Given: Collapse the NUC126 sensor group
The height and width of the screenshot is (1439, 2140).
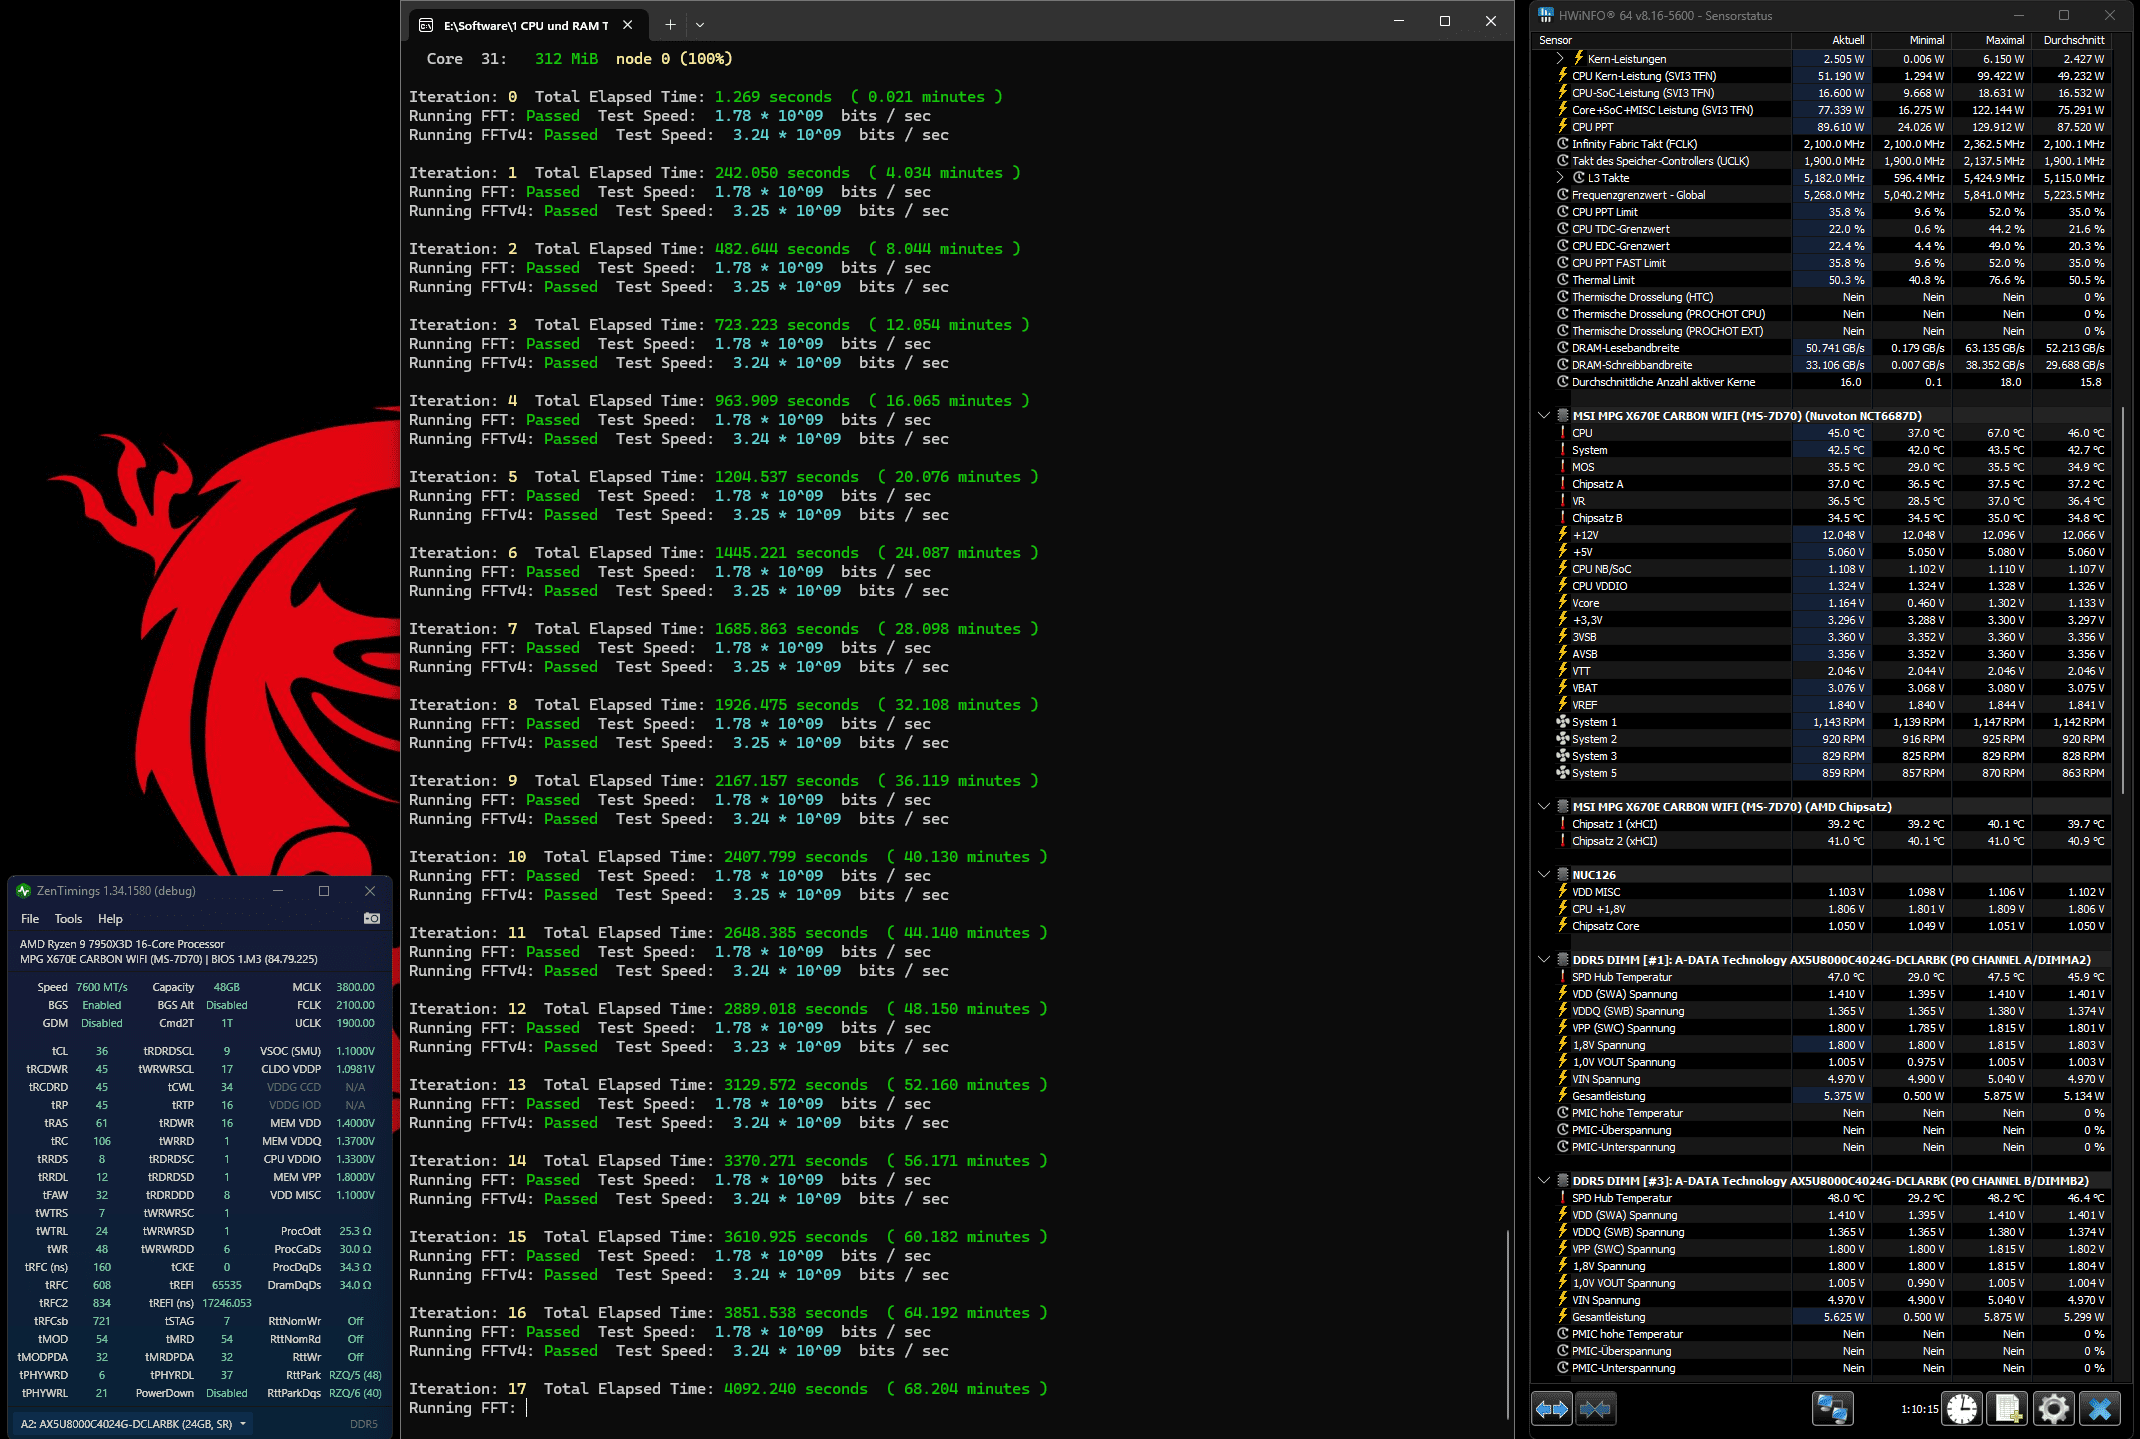Looking at the screenshot, I should [1544, 875].
